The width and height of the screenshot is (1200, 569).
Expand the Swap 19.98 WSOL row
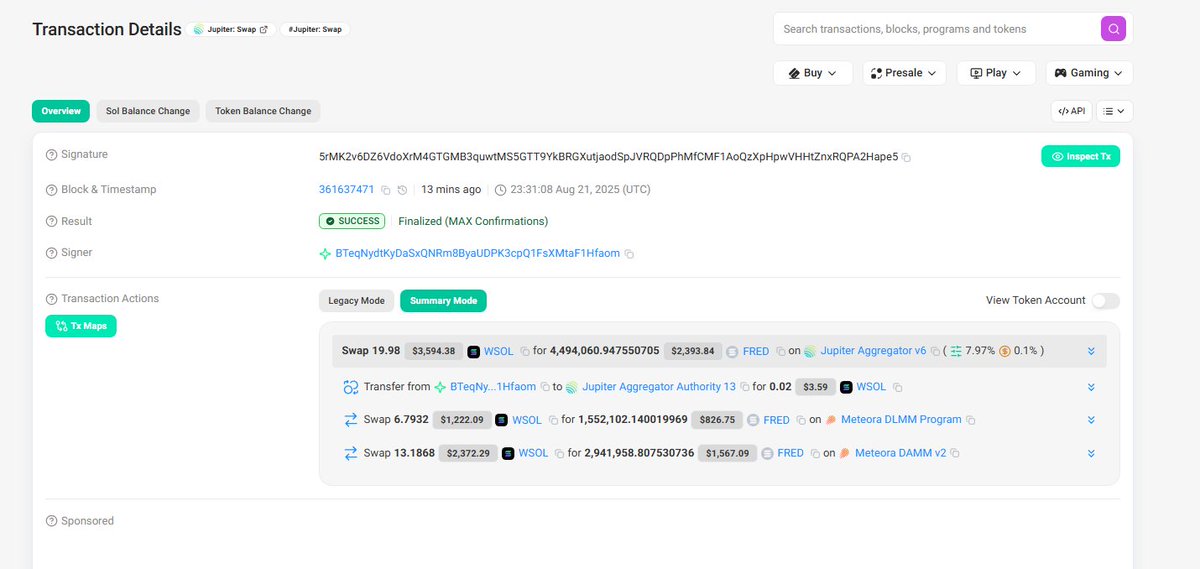1091,352
